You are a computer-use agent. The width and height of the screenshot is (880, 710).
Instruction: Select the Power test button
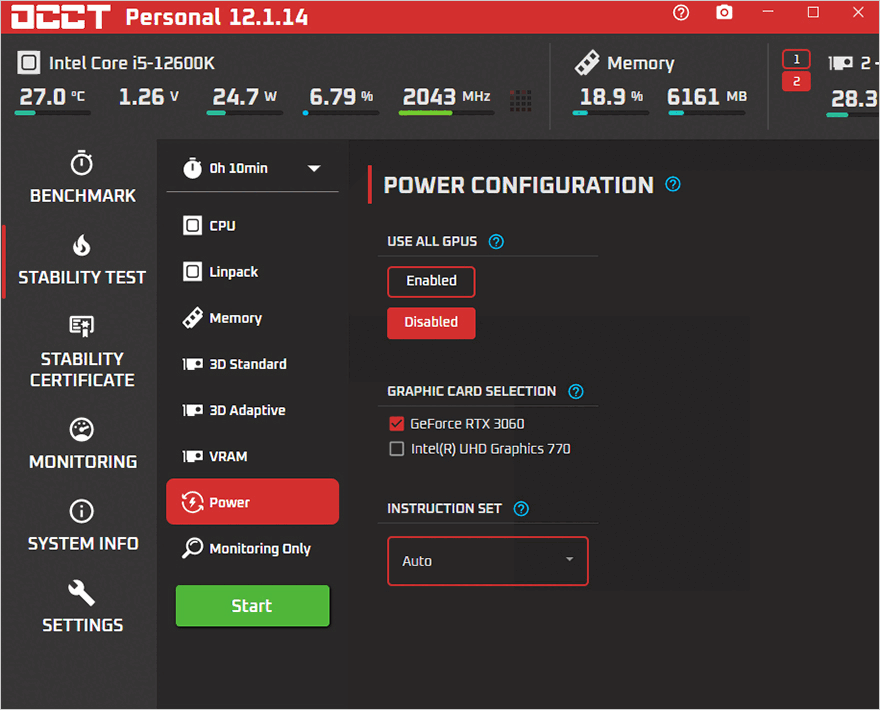pyautogui.click(x=253, y=502)
